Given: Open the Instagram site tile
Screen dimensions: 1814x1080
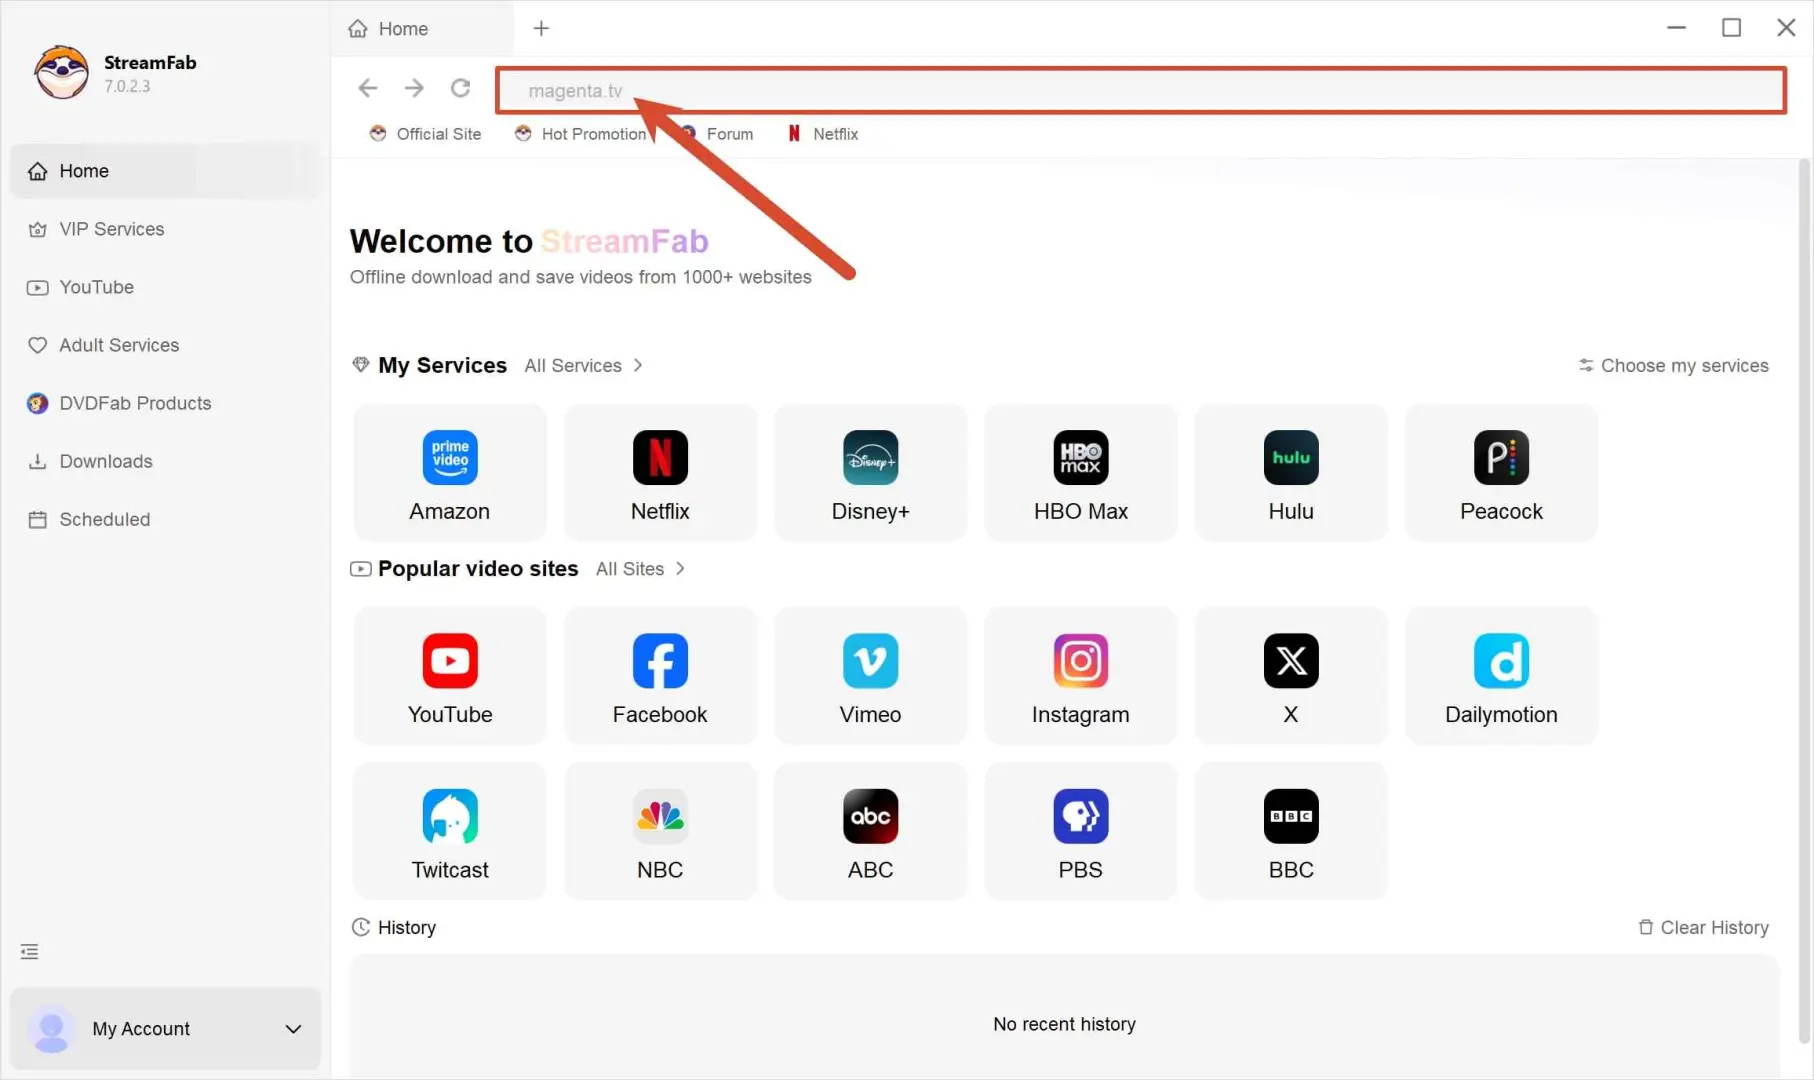Looking at the screenshot, I should tap(1081, 676).
